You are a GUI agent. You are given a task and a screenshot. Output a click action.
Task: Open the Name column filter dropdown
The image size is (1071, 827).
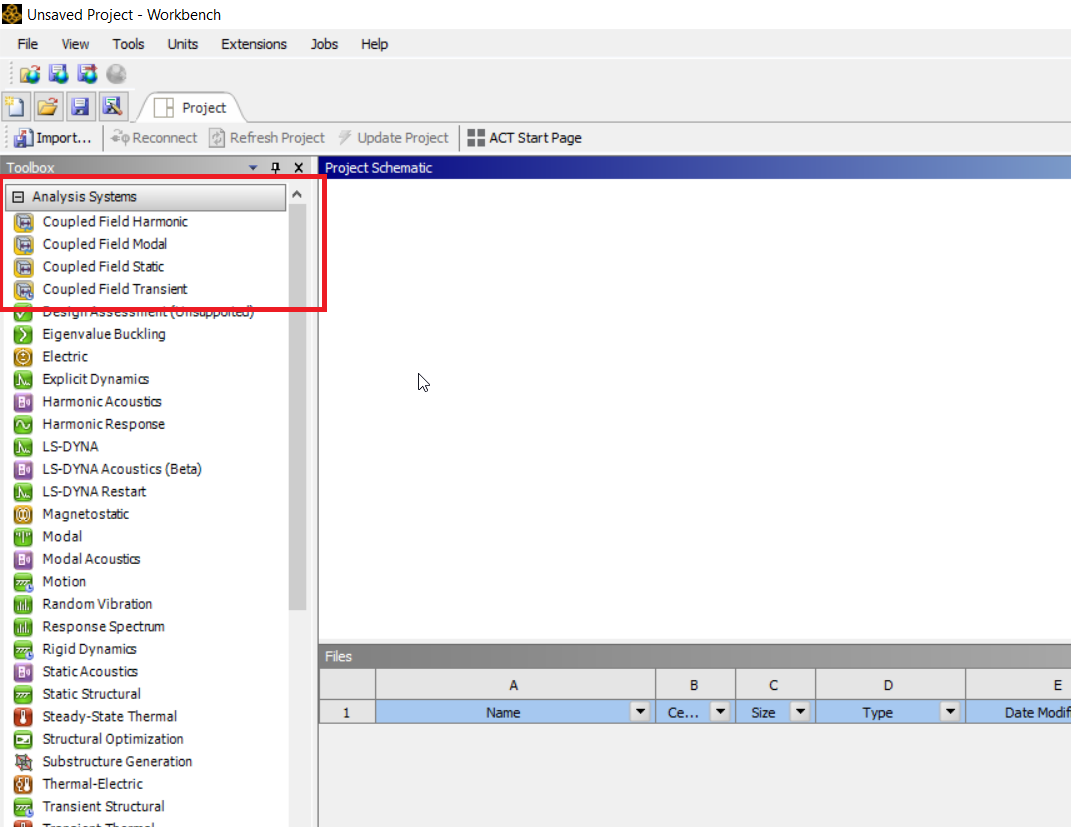pyautogui.click(x=640, y=712)
